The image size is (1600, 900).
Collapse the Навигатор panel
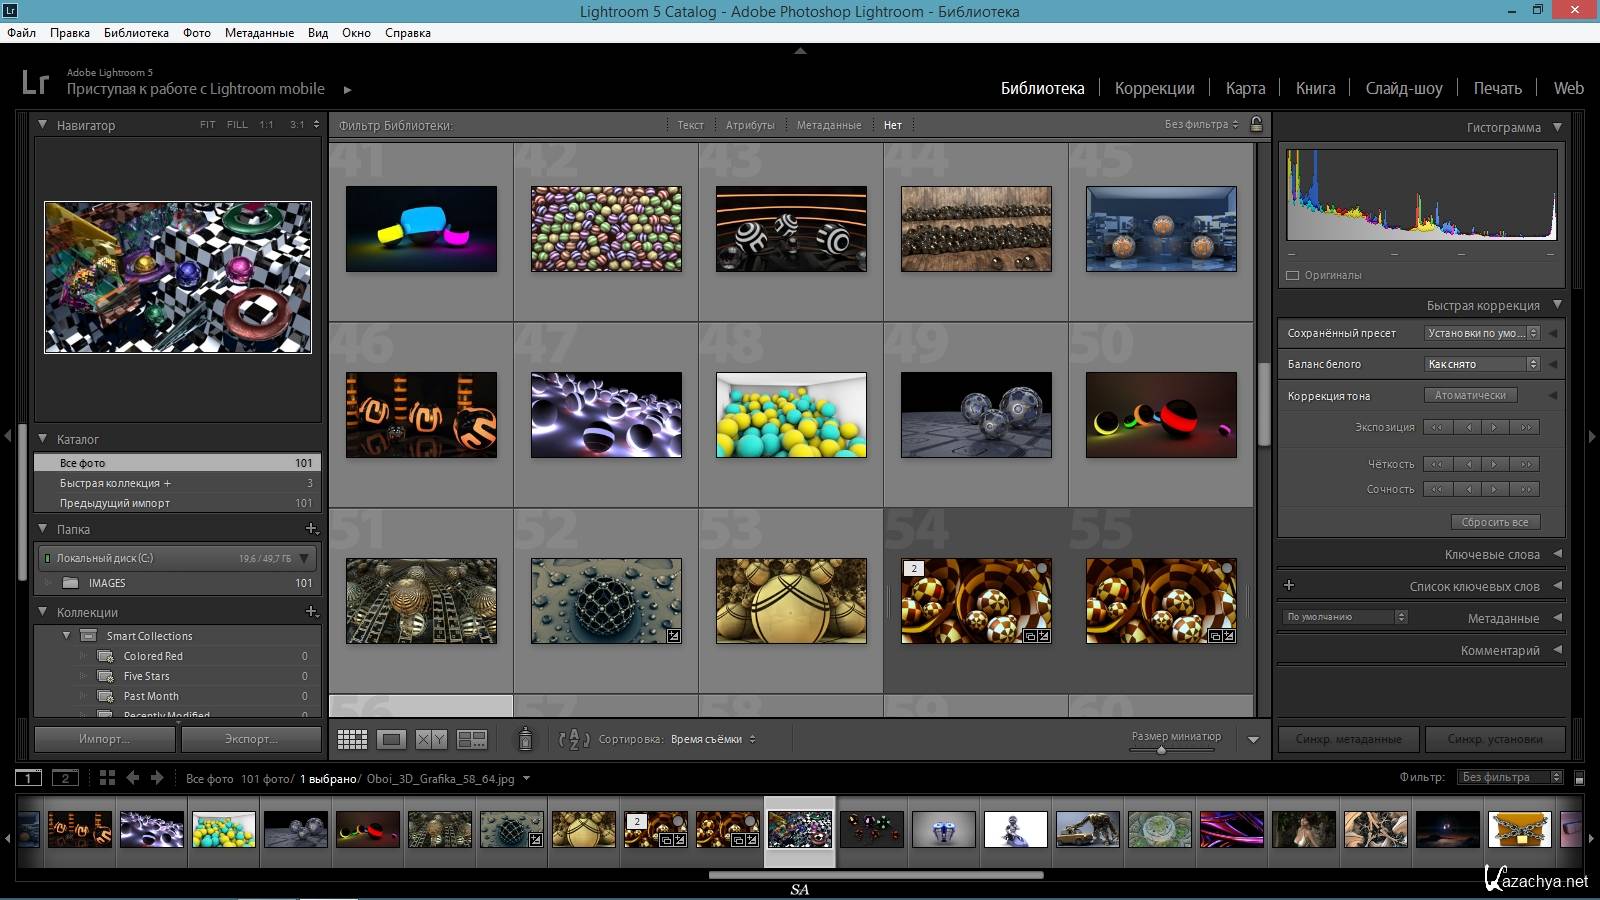click(x=43, y=125)
